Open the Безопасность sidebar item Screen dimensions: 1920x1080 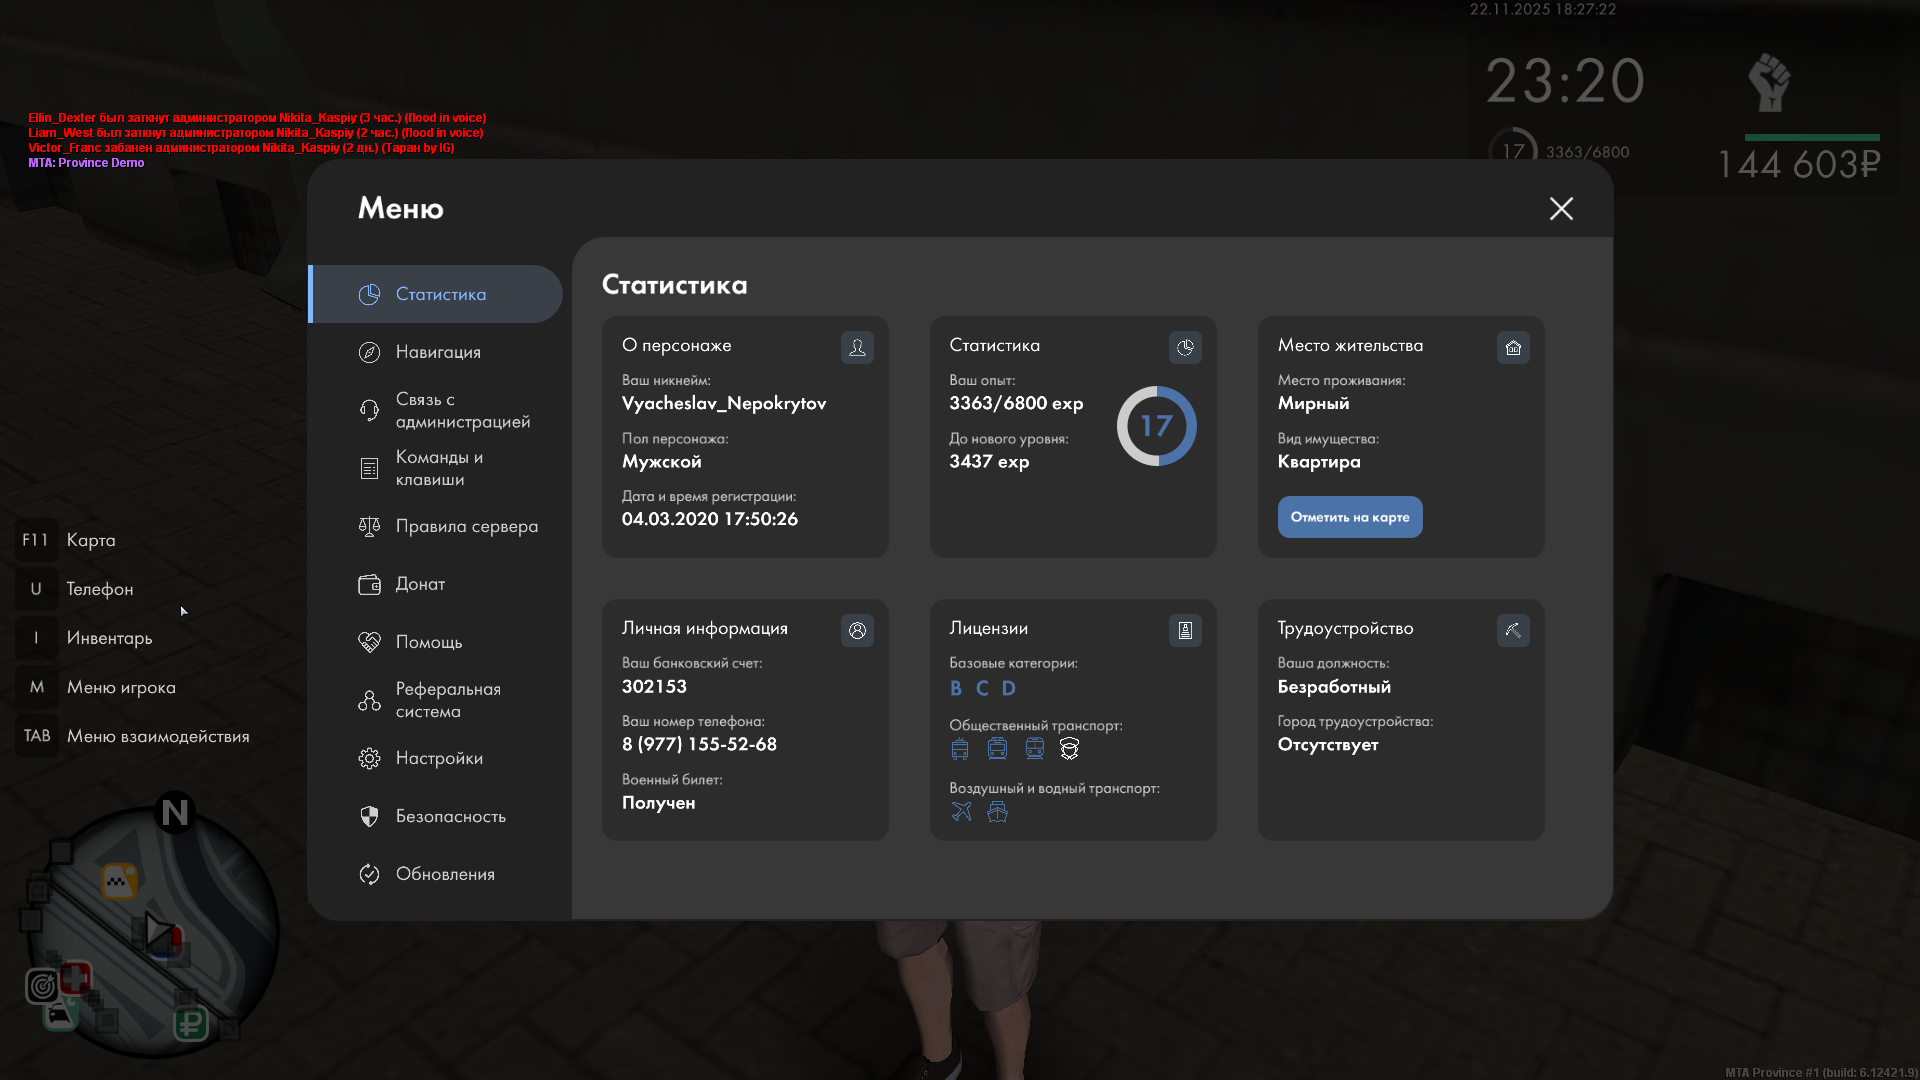coord(450,816)
